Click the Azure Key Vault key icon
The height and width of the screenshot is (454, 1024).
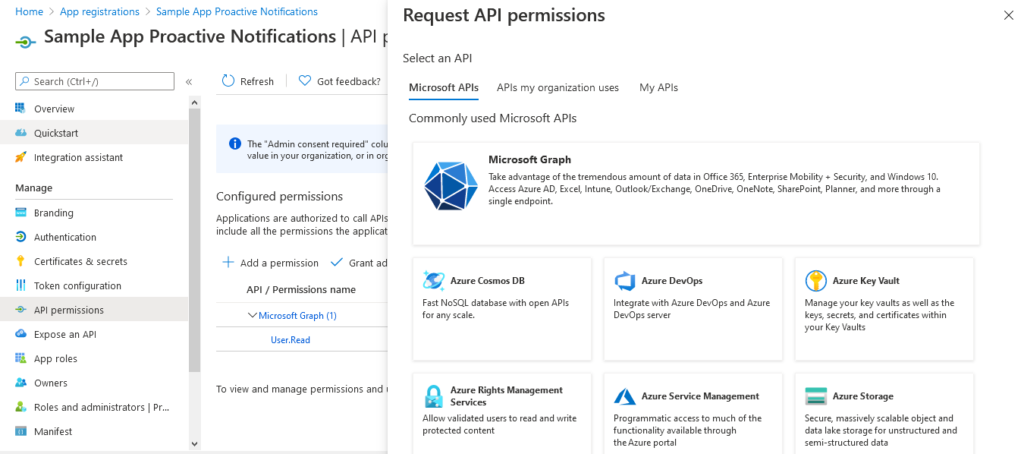point(816,281)
